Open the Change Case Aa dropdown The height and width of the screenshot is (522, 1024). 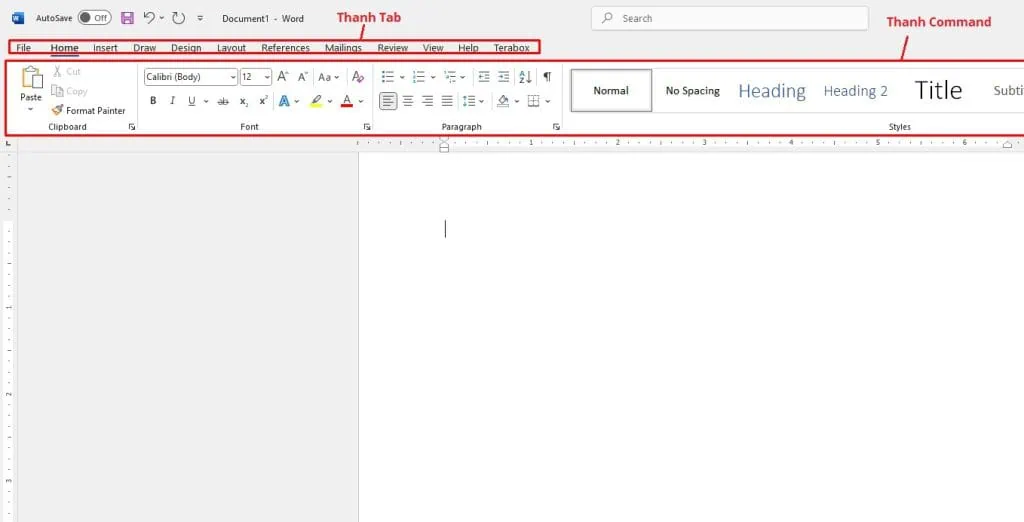coord(328,77)
